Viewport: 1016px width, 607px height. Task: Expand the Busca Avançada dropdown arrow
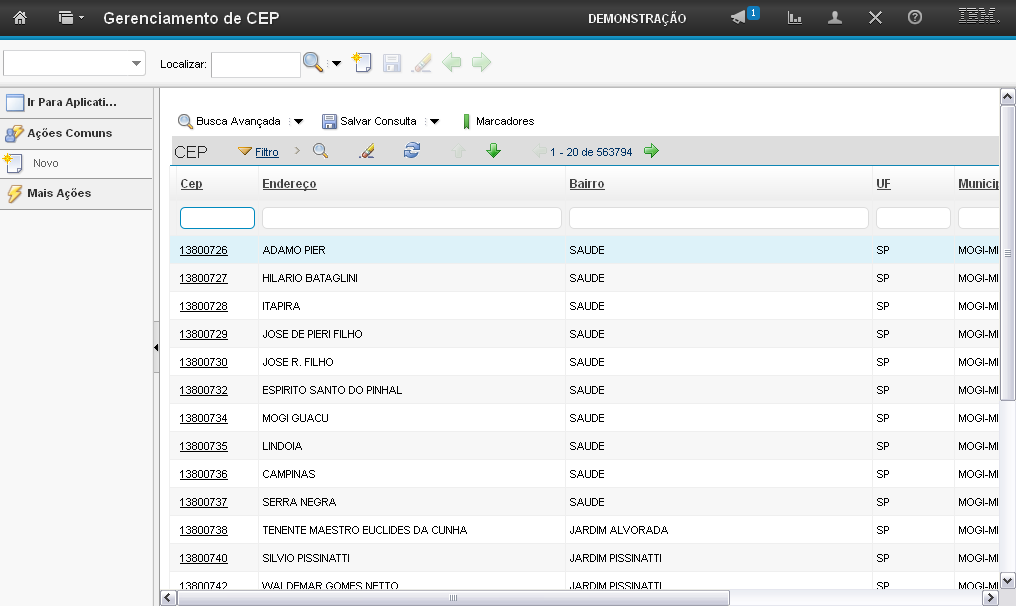click(x=298, y=121)
